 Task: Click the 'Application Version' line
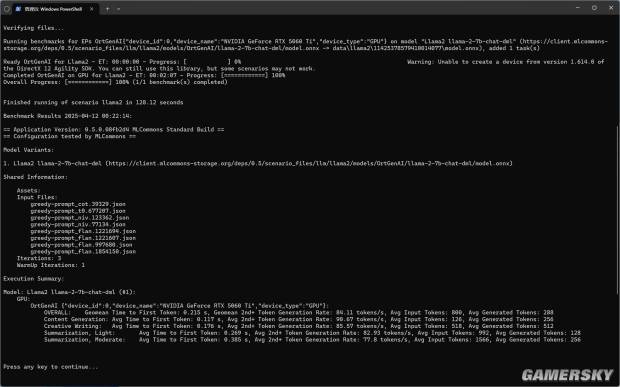[113, 129]
